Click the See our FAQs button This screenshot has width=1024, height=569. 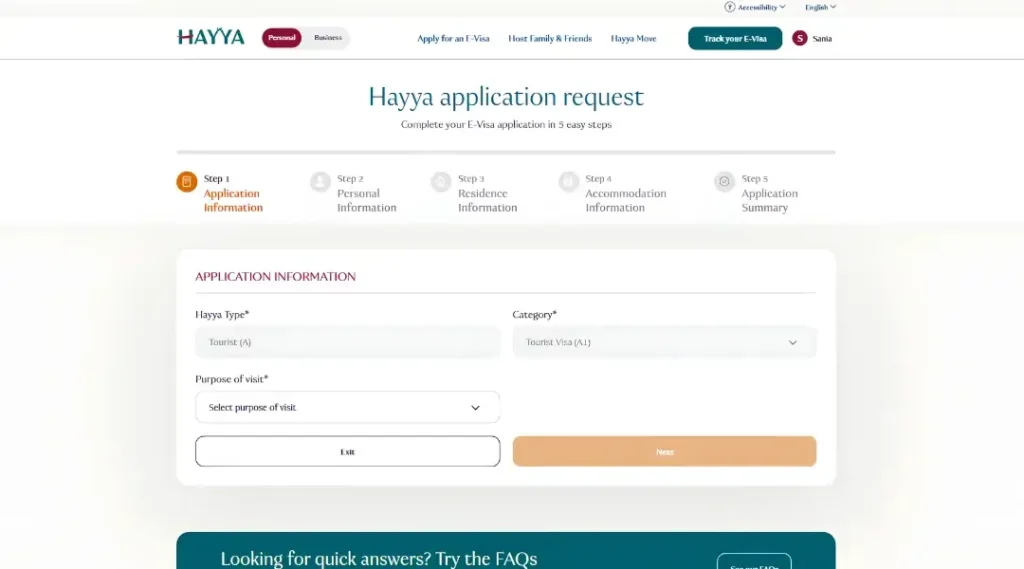[754, 562]
